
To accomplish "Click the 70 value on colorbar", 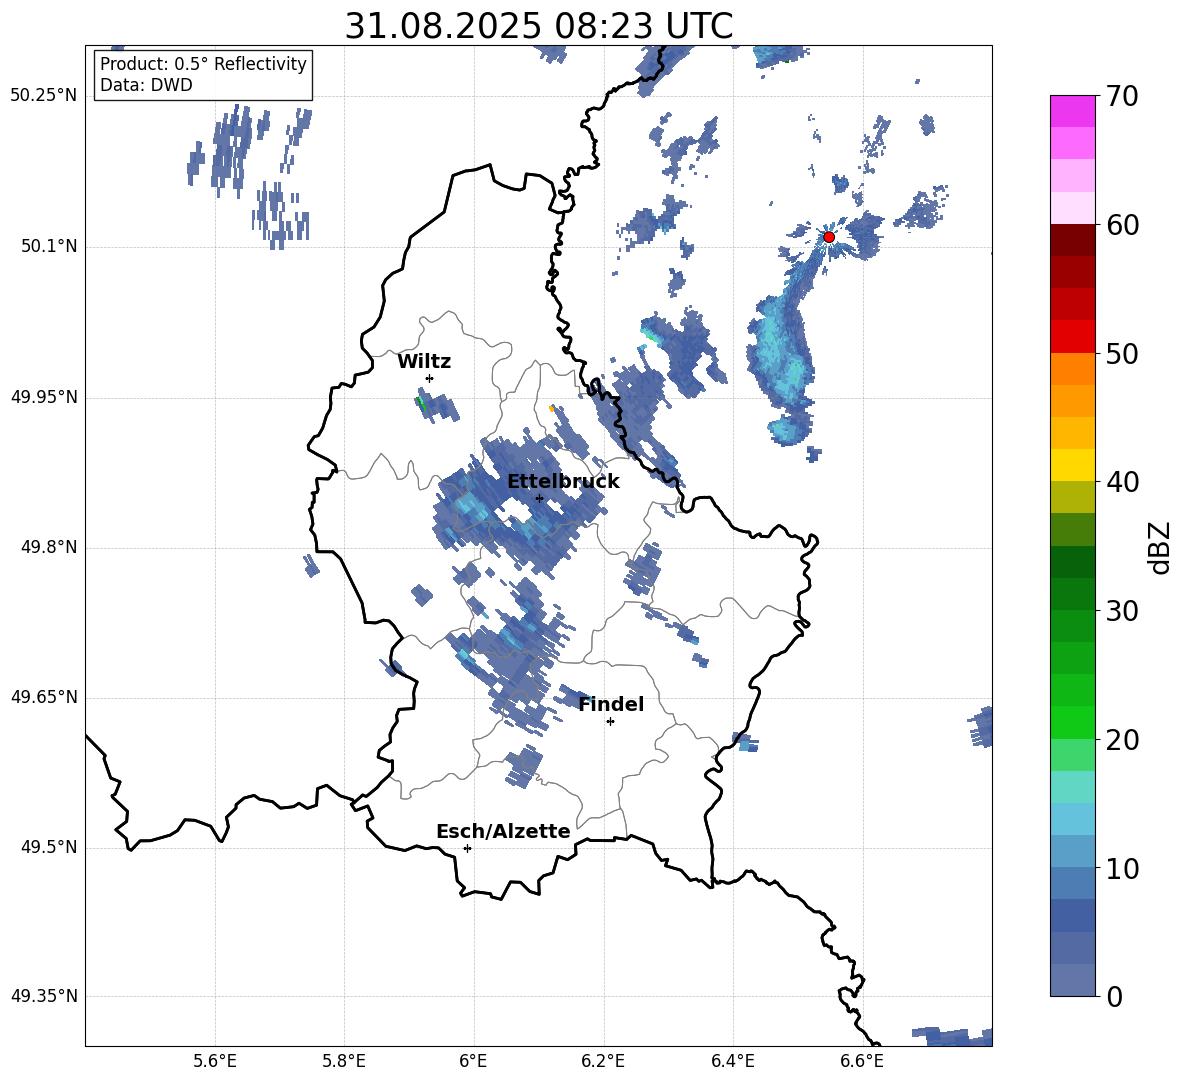I will pos(1122,96).
